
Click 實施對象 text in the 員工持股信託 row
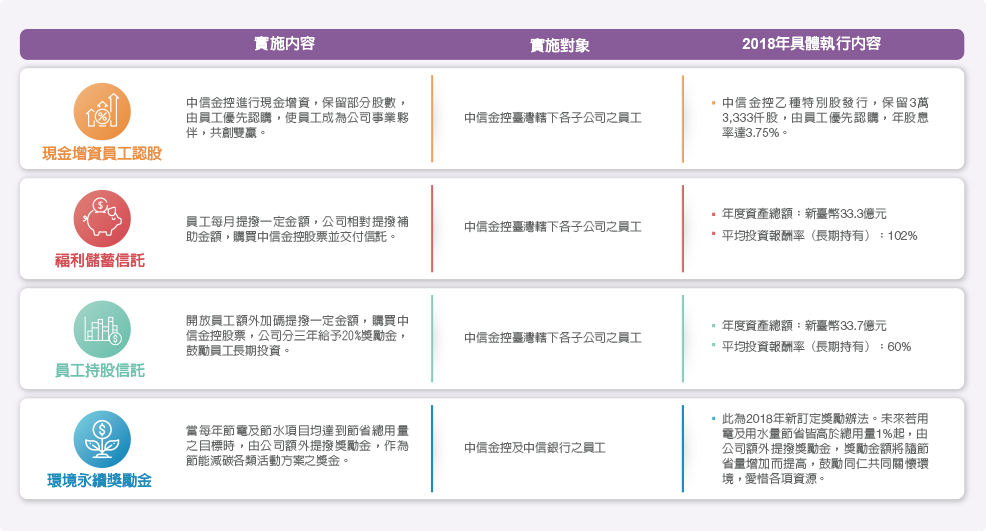click(553, 338)
